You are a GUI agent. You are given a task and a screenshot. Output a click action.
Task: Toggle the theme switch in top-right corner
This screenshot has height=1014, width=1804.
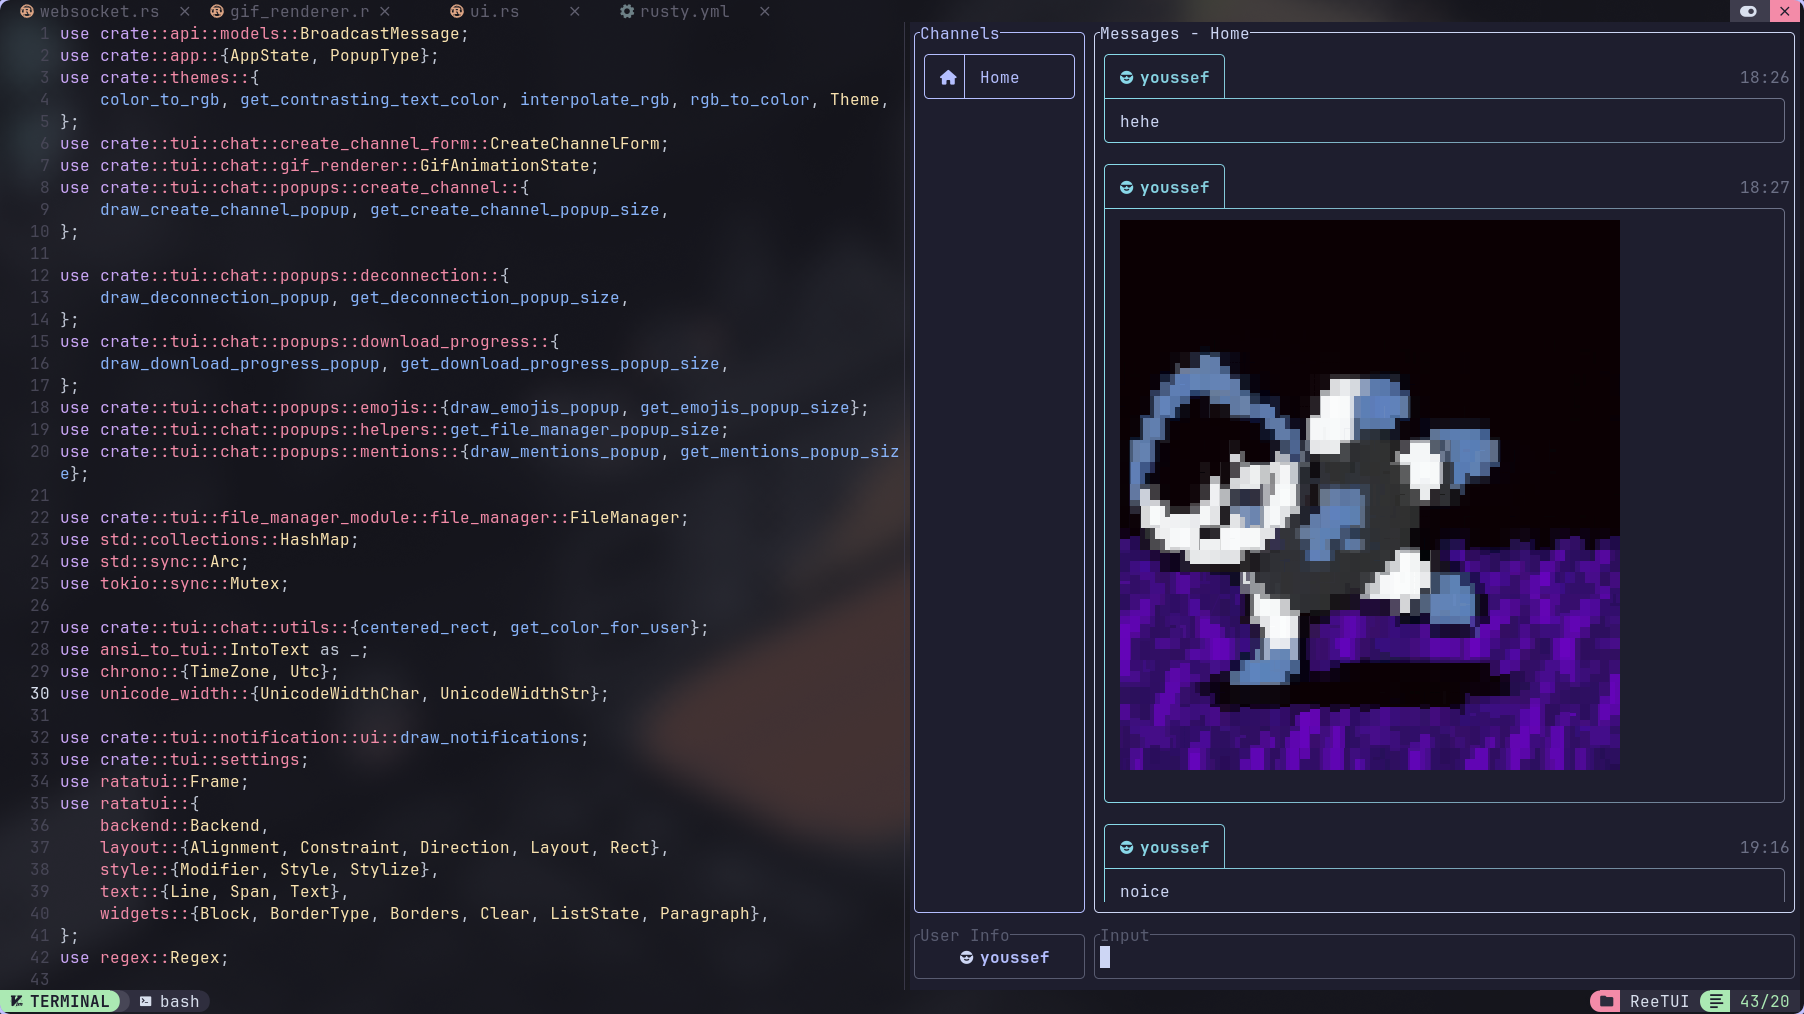click(x=1748, y=11)
